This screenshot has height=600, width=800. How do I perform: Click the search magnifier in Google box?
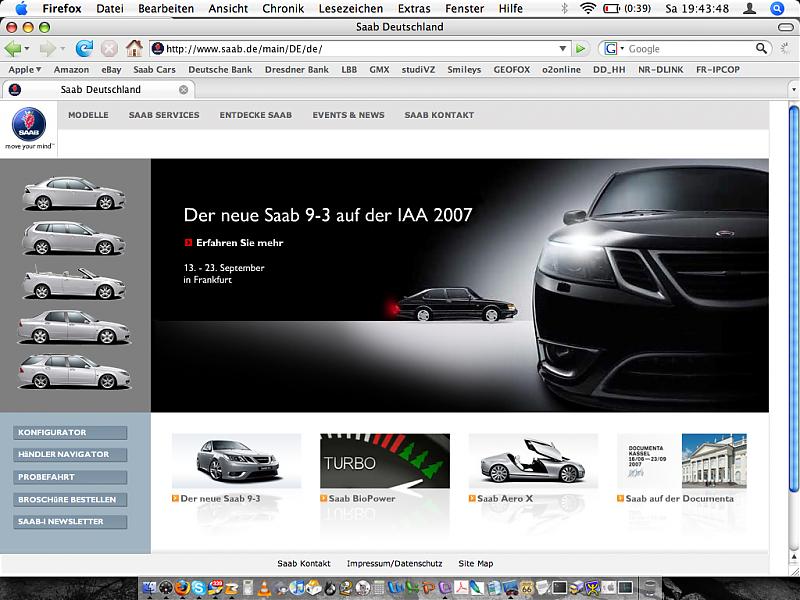tap(761, 48)
